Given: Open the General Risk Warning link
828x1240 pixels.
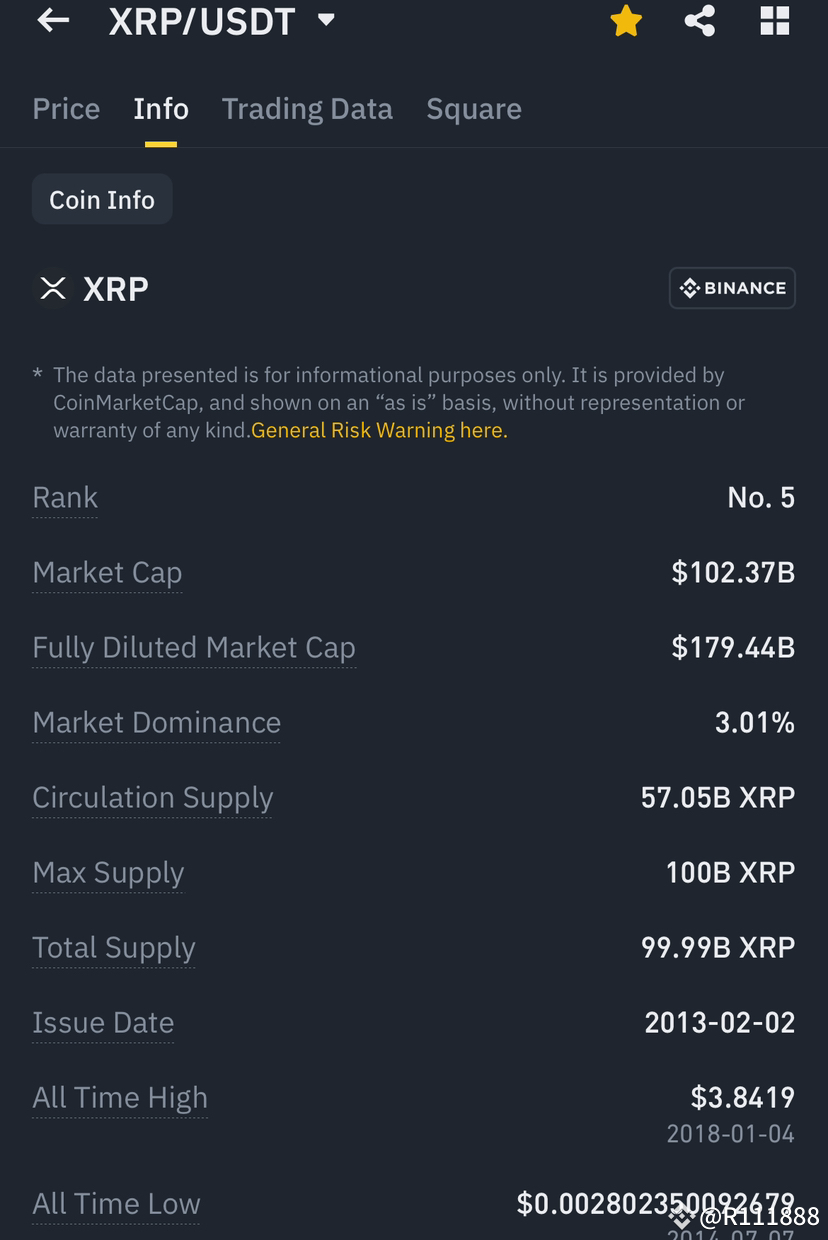Looking at the screenshot, I should (x=379, y=430).
